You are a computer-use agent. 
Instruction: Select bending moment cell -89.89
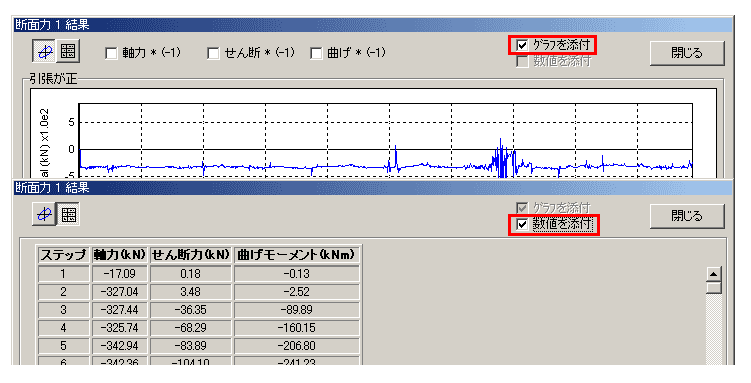point(296,310)
